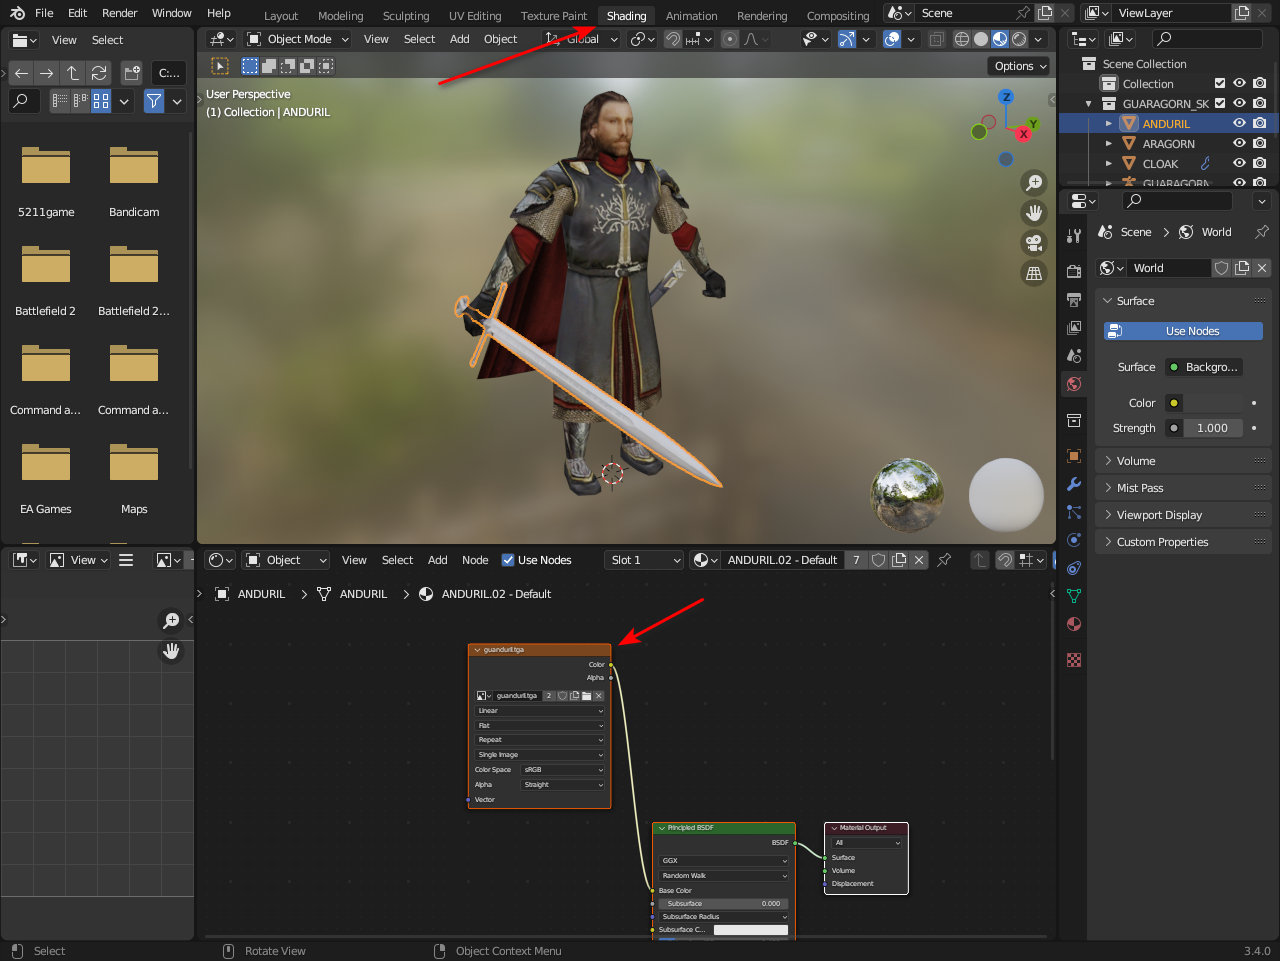Switch to the Animation workspace tab
The height and width of the screenshot is (961, 1280).
(691, 16)
